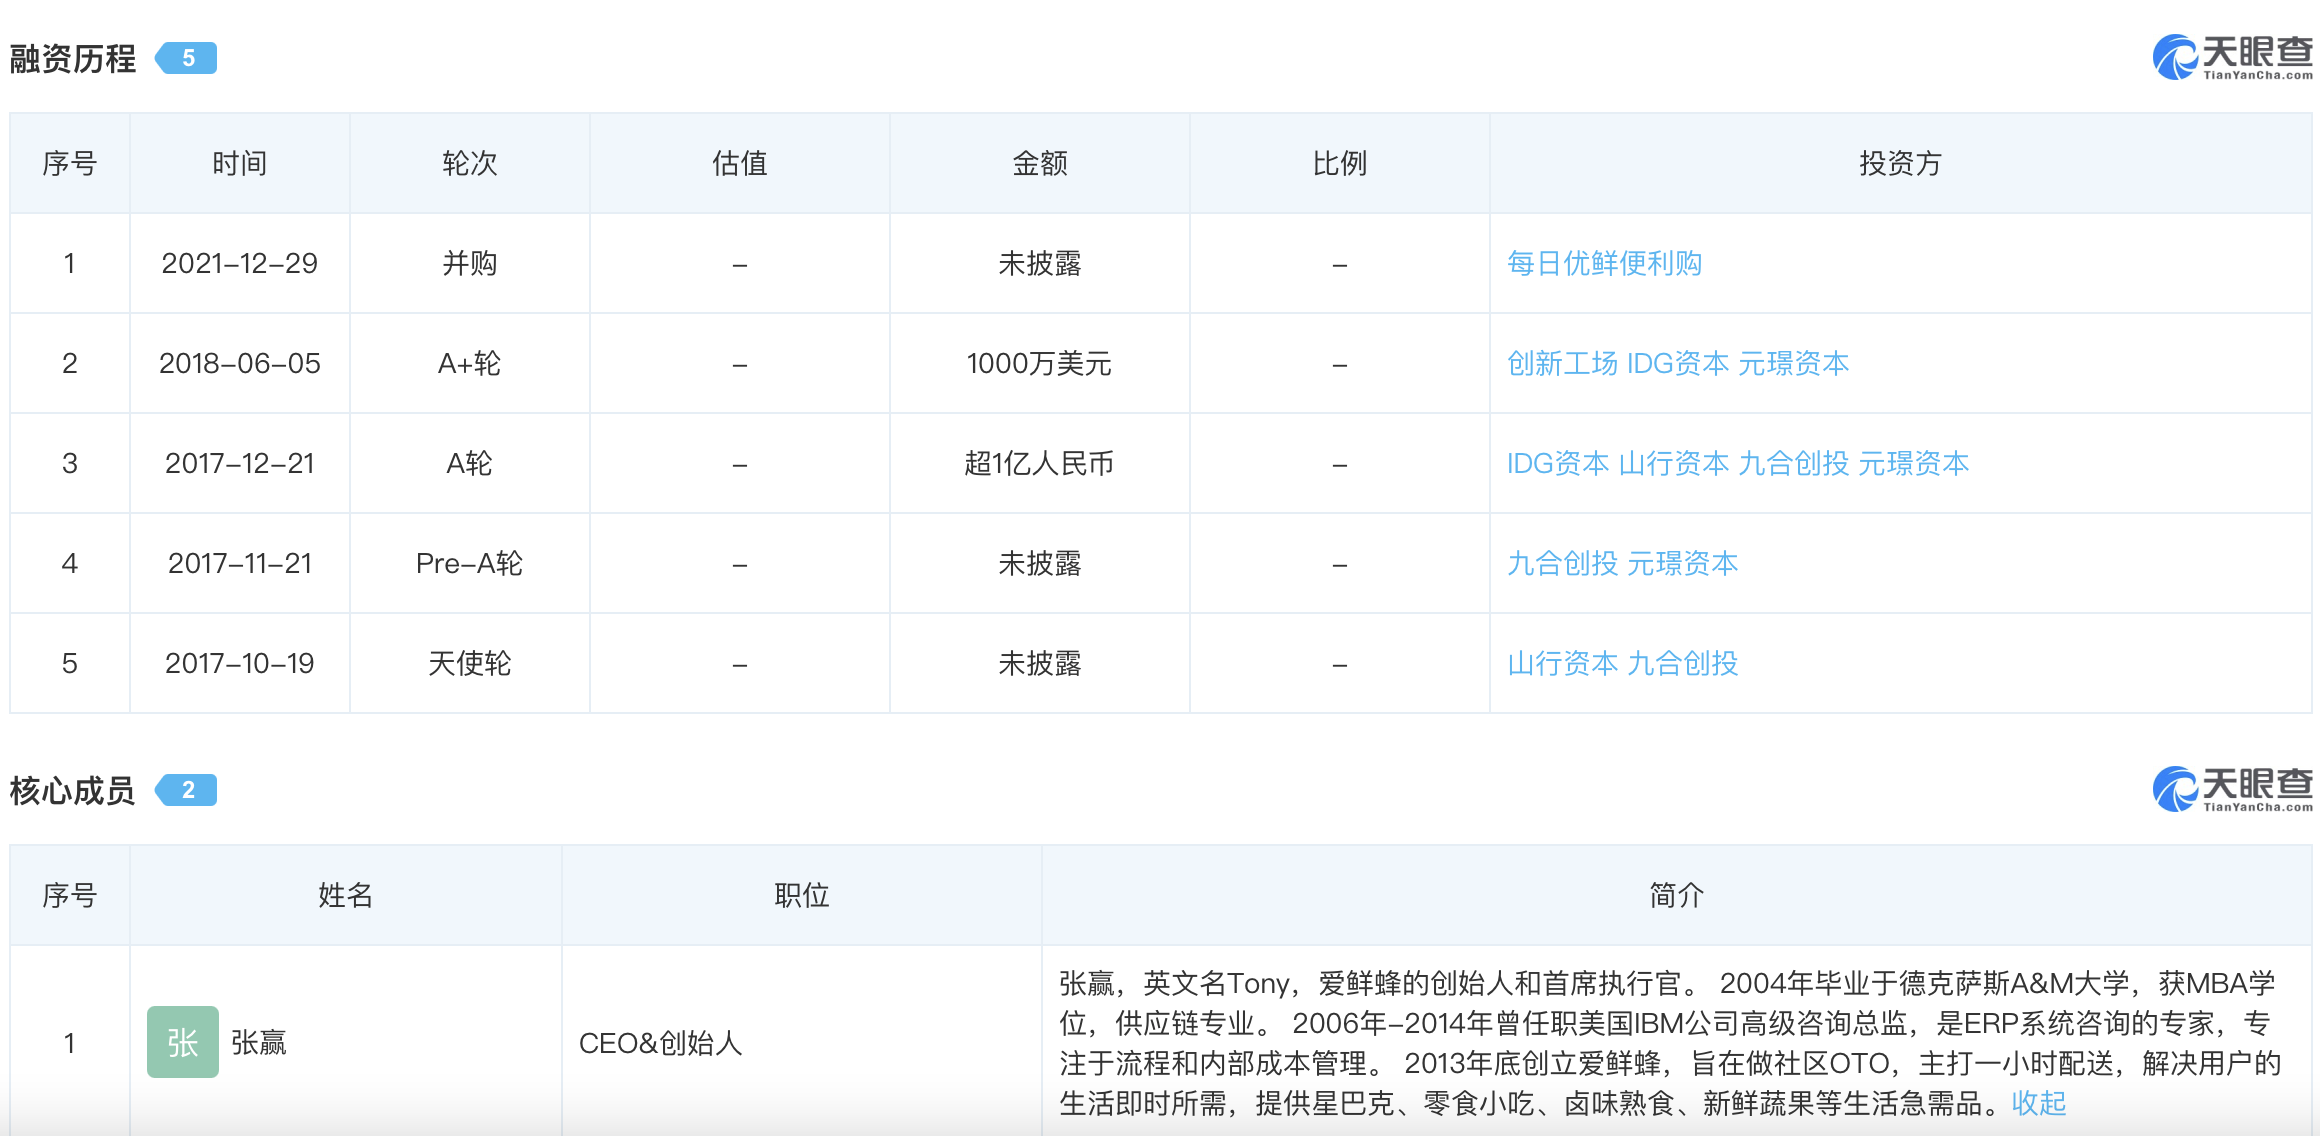This screenshot has width=2320, height=1136.
Task: Click the date cell 2021-12-29
Action: [240, 263]
